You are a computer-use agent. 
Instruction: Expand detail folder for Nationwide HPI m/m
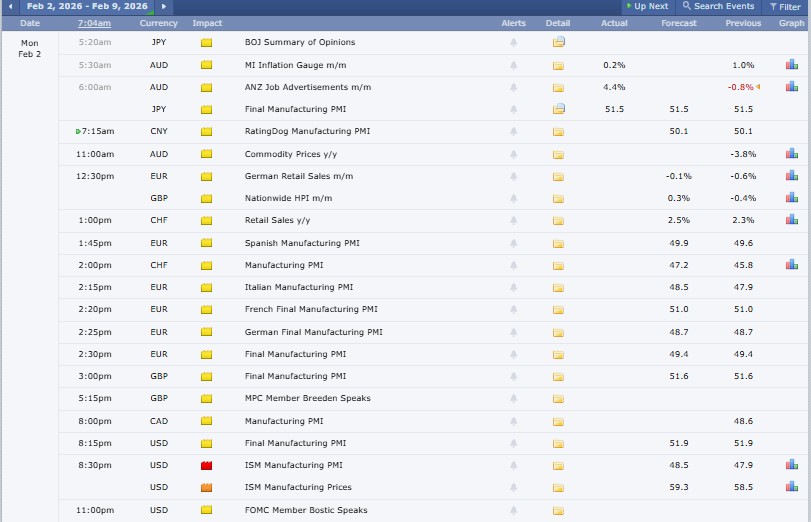coord(558,198)
